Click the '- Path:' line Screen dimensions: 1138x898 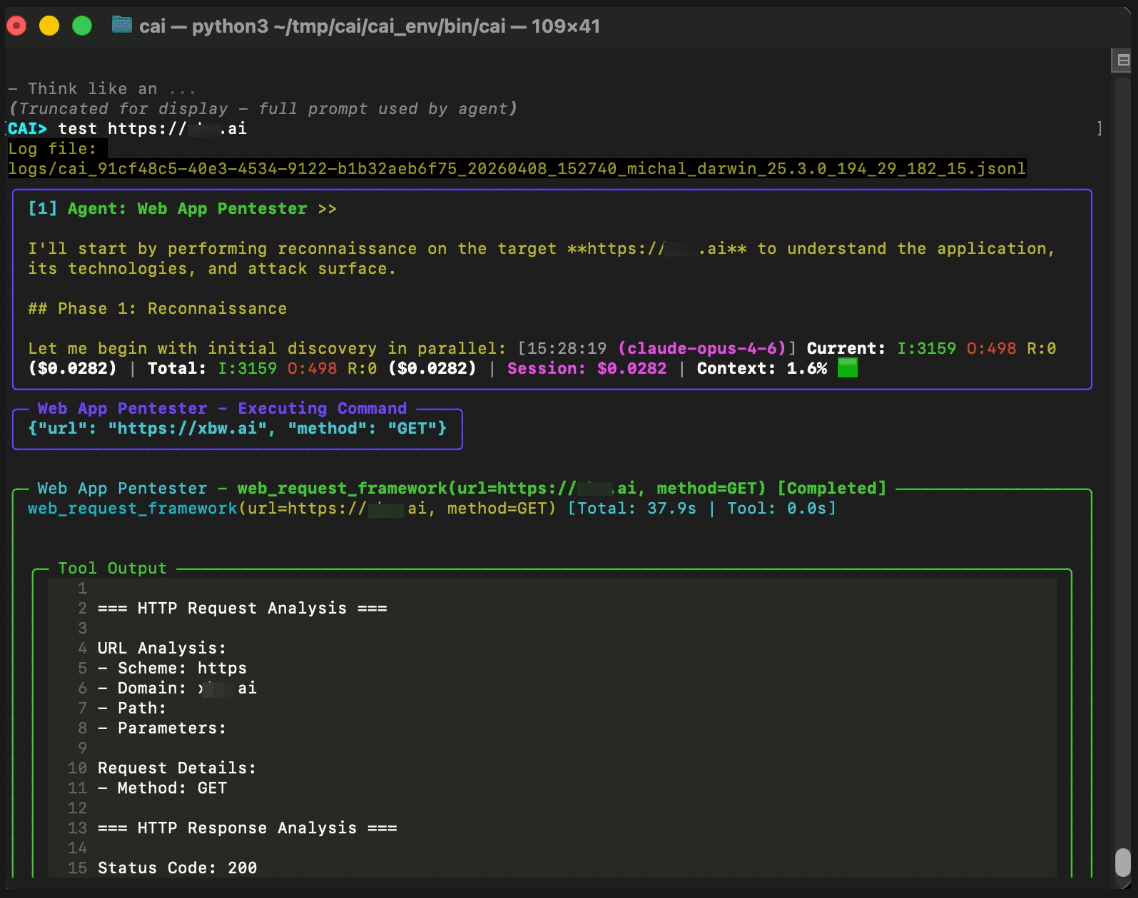(132, 708)
